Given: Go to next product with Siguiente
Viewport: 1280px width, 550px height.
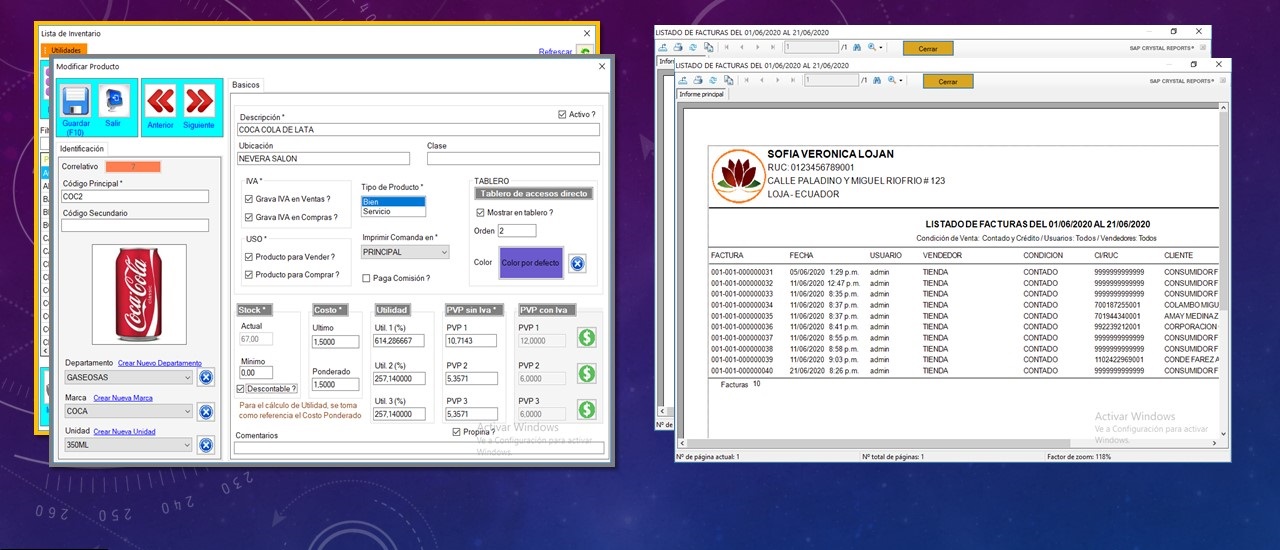Looking at the screenshot, I should pyautogui.click(x=198, y=102).
